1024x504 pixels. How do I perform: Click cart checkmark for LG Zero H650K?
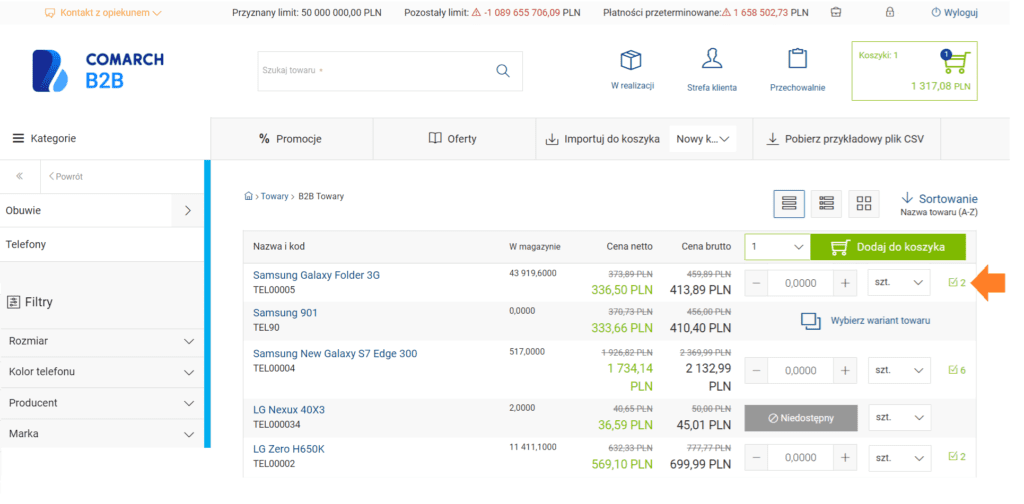pyautogui.click(x=957, y=457)
